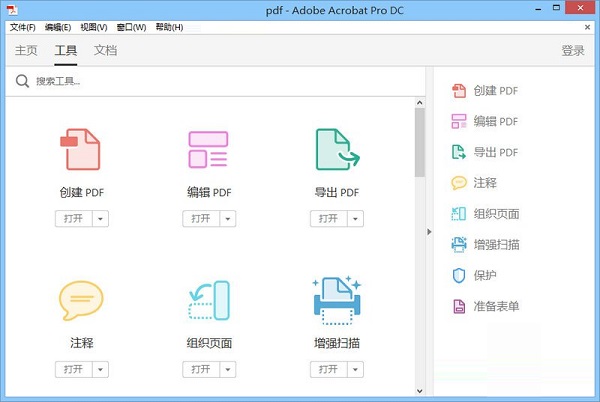
Task: Click 导出 PDF label in right sidebar
Action: pyautogui.click(x=496, y=152)
